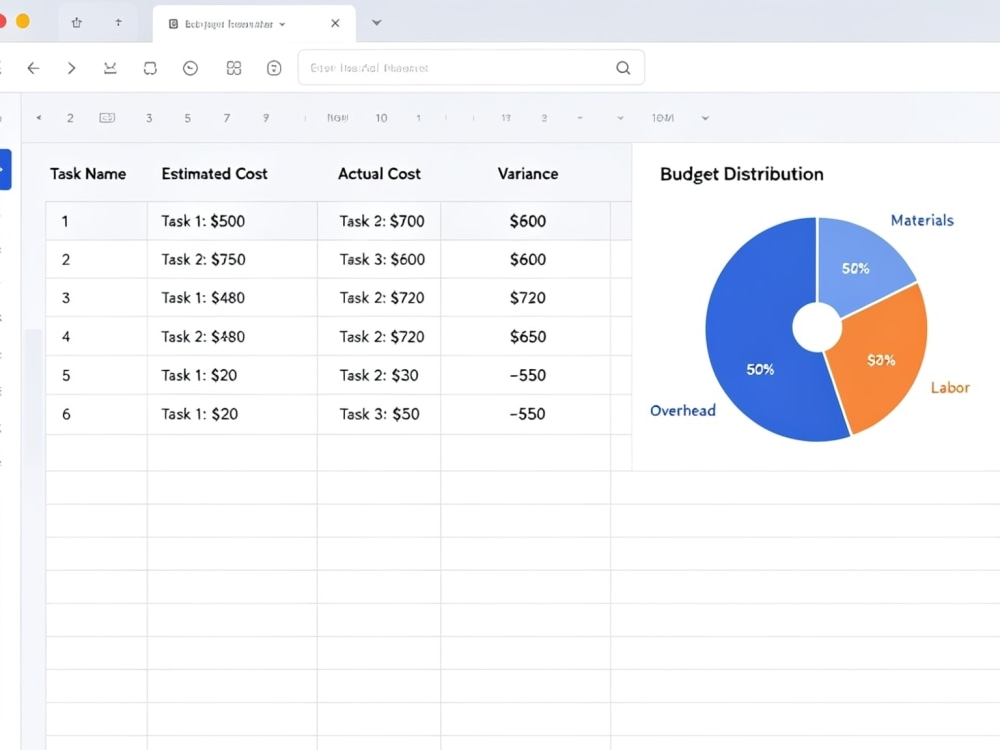Click the blue sidebar handle button
1000x750 pixels.
coord(5,170)
